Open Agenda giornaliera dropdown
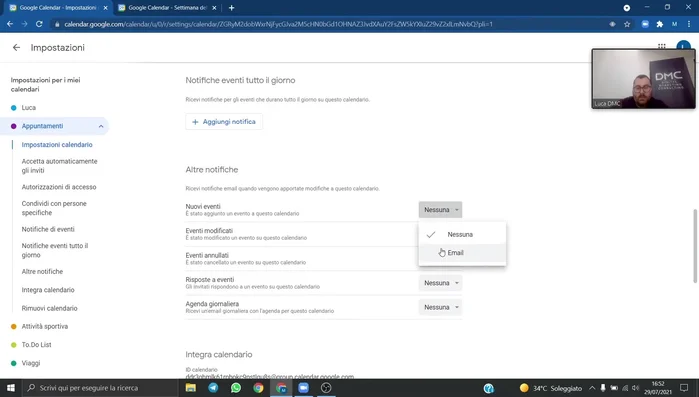 (440, 307)
